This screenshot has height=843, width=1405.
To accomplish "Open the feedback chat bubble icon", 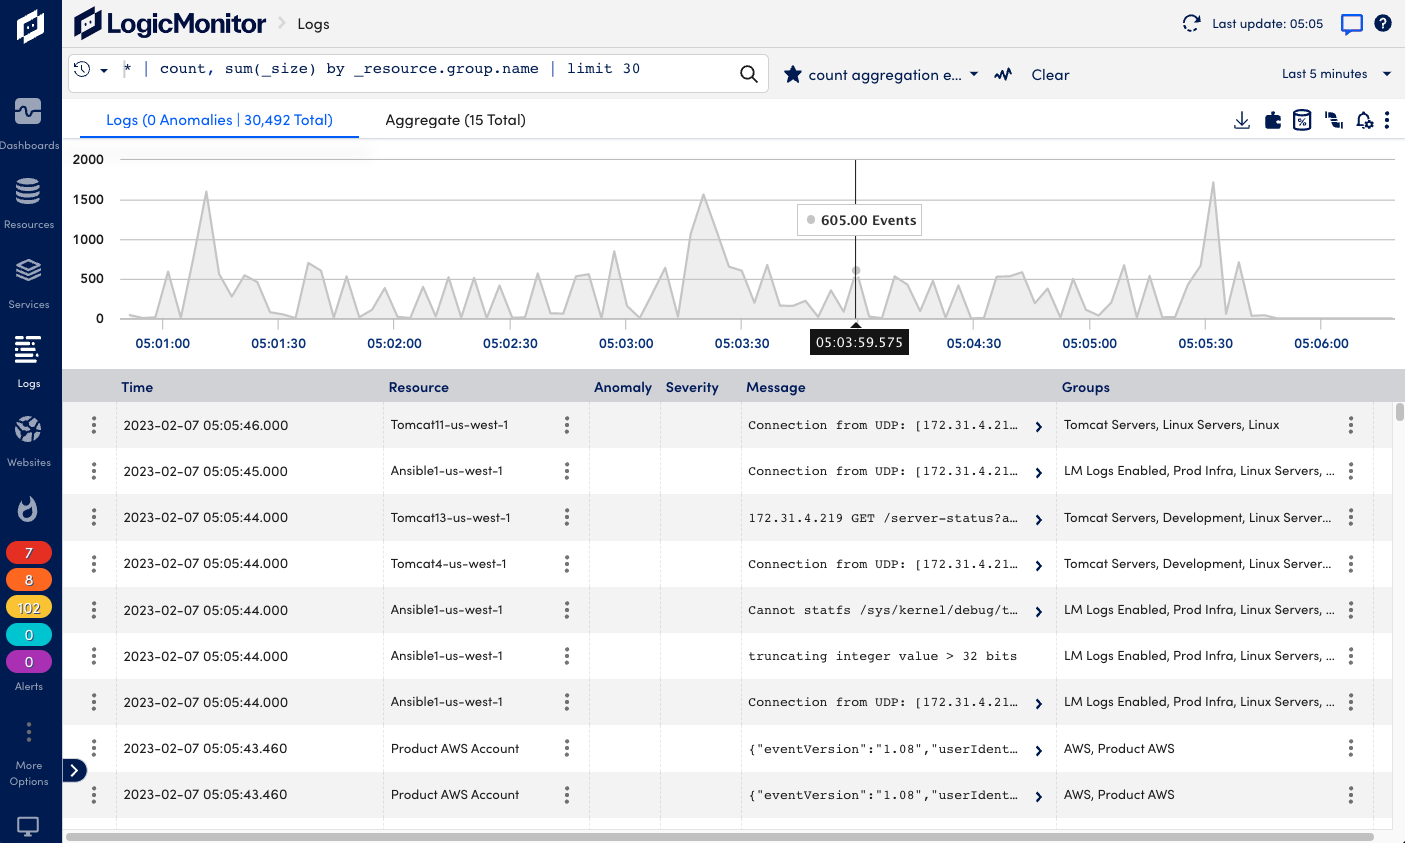I will click(1351, 23).
